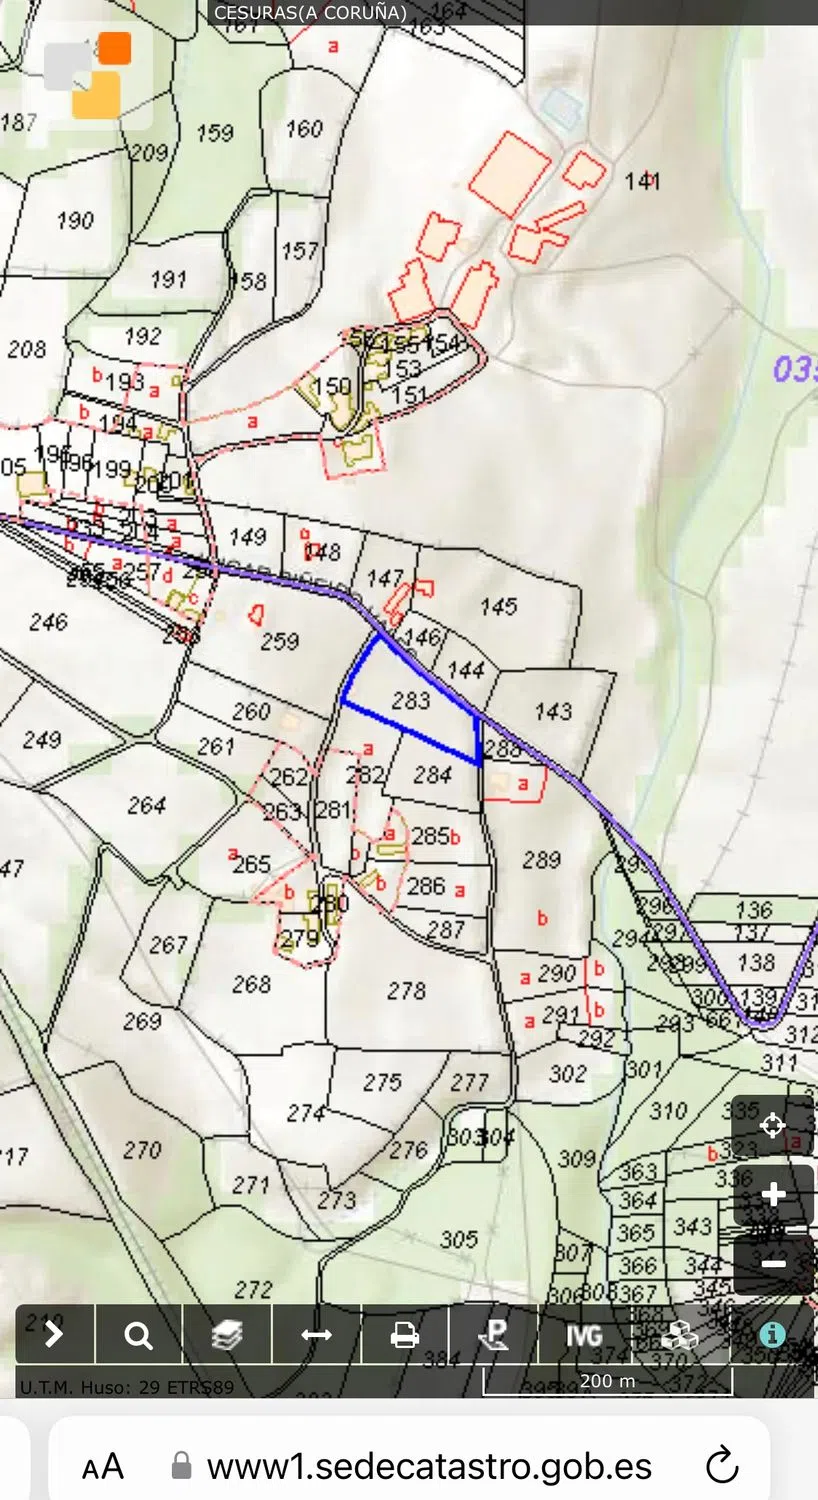Viewport: 818px width, 1500px height.
Task: Zoom out with the minus button
Action: (772, 1263)
